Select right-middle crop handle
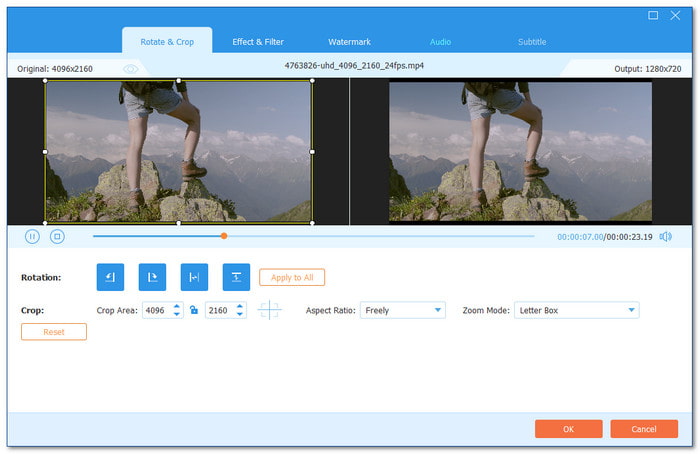 click(312, 152)
